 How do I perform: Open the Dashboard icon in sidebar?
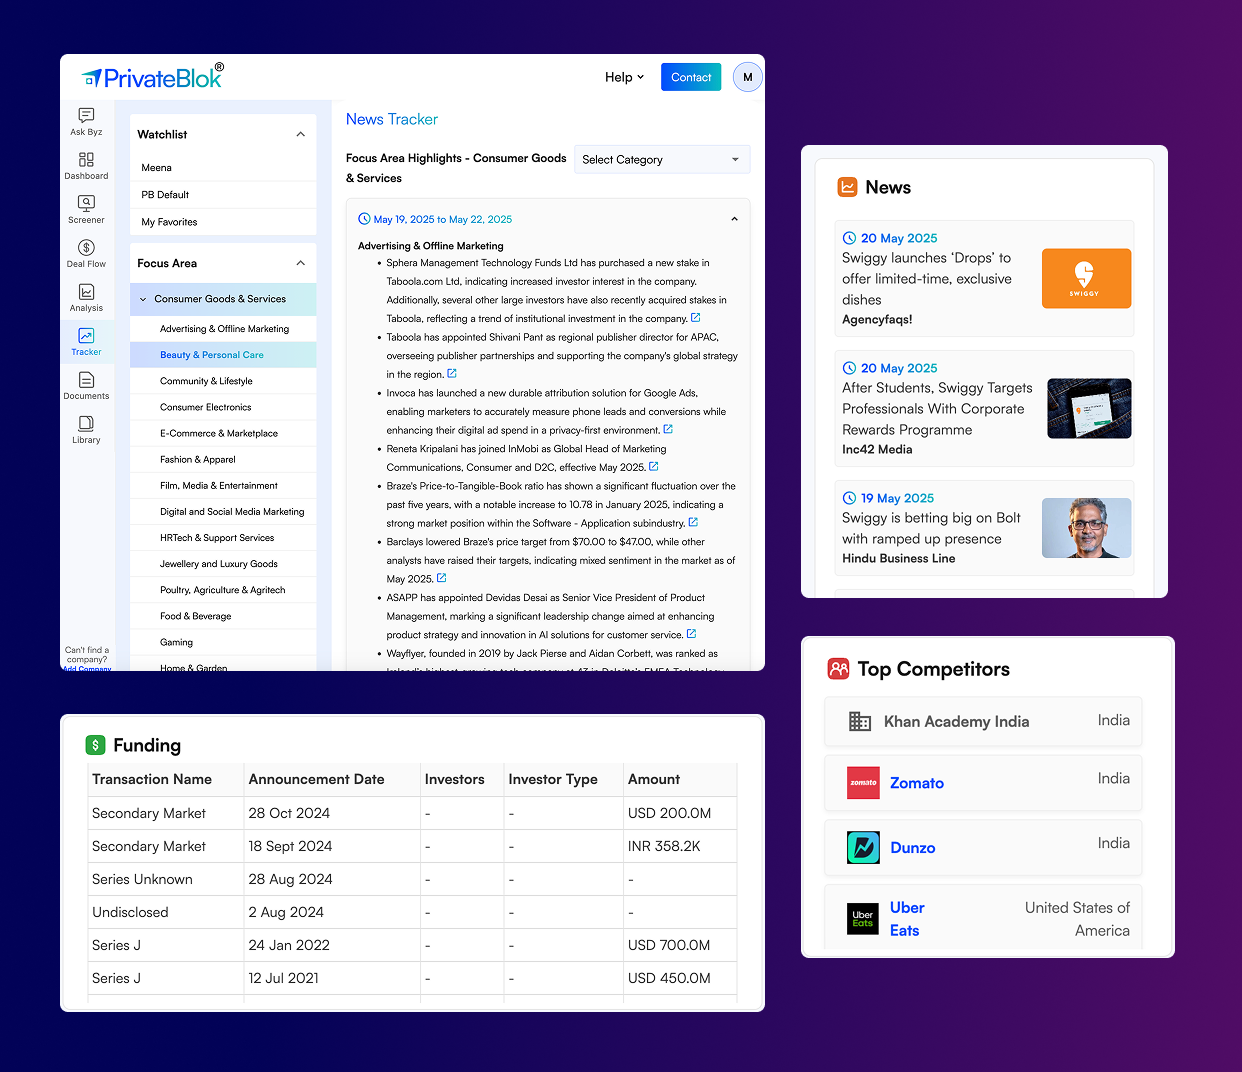click(x=86, y=160)
